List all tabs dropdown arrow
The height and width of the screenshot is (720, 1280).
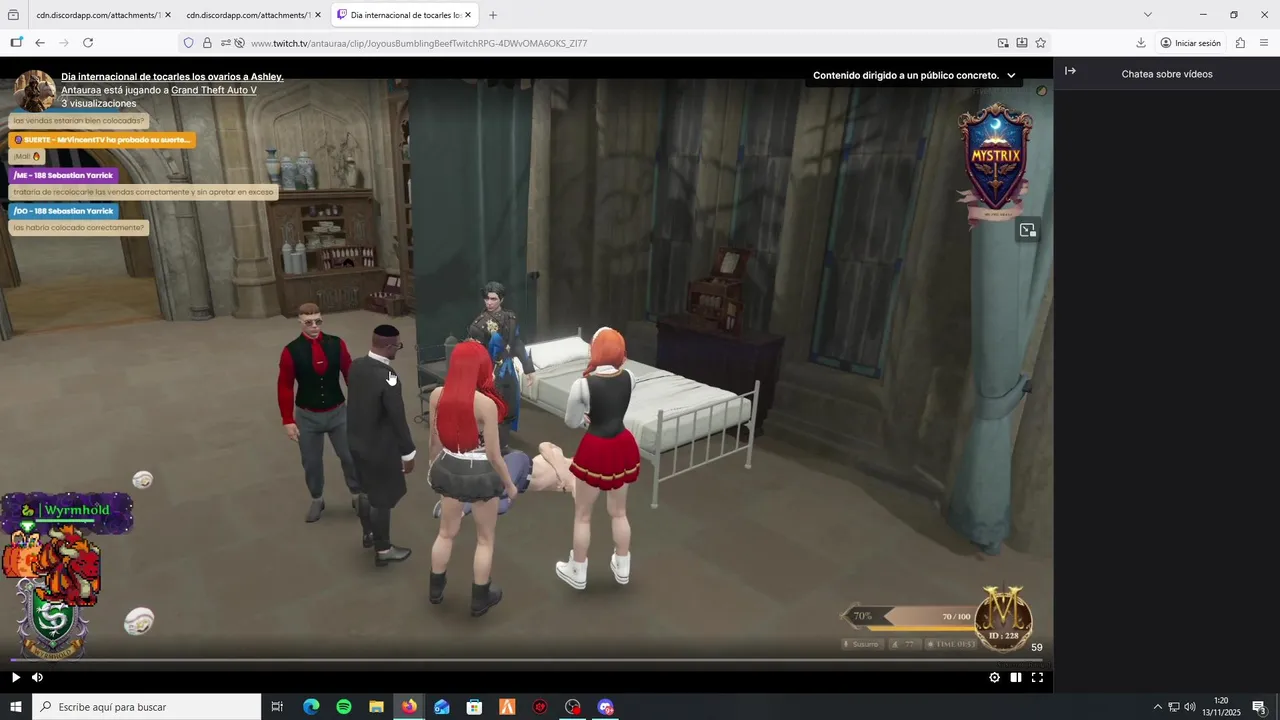pyautogui.click(x=1147, y=15)
